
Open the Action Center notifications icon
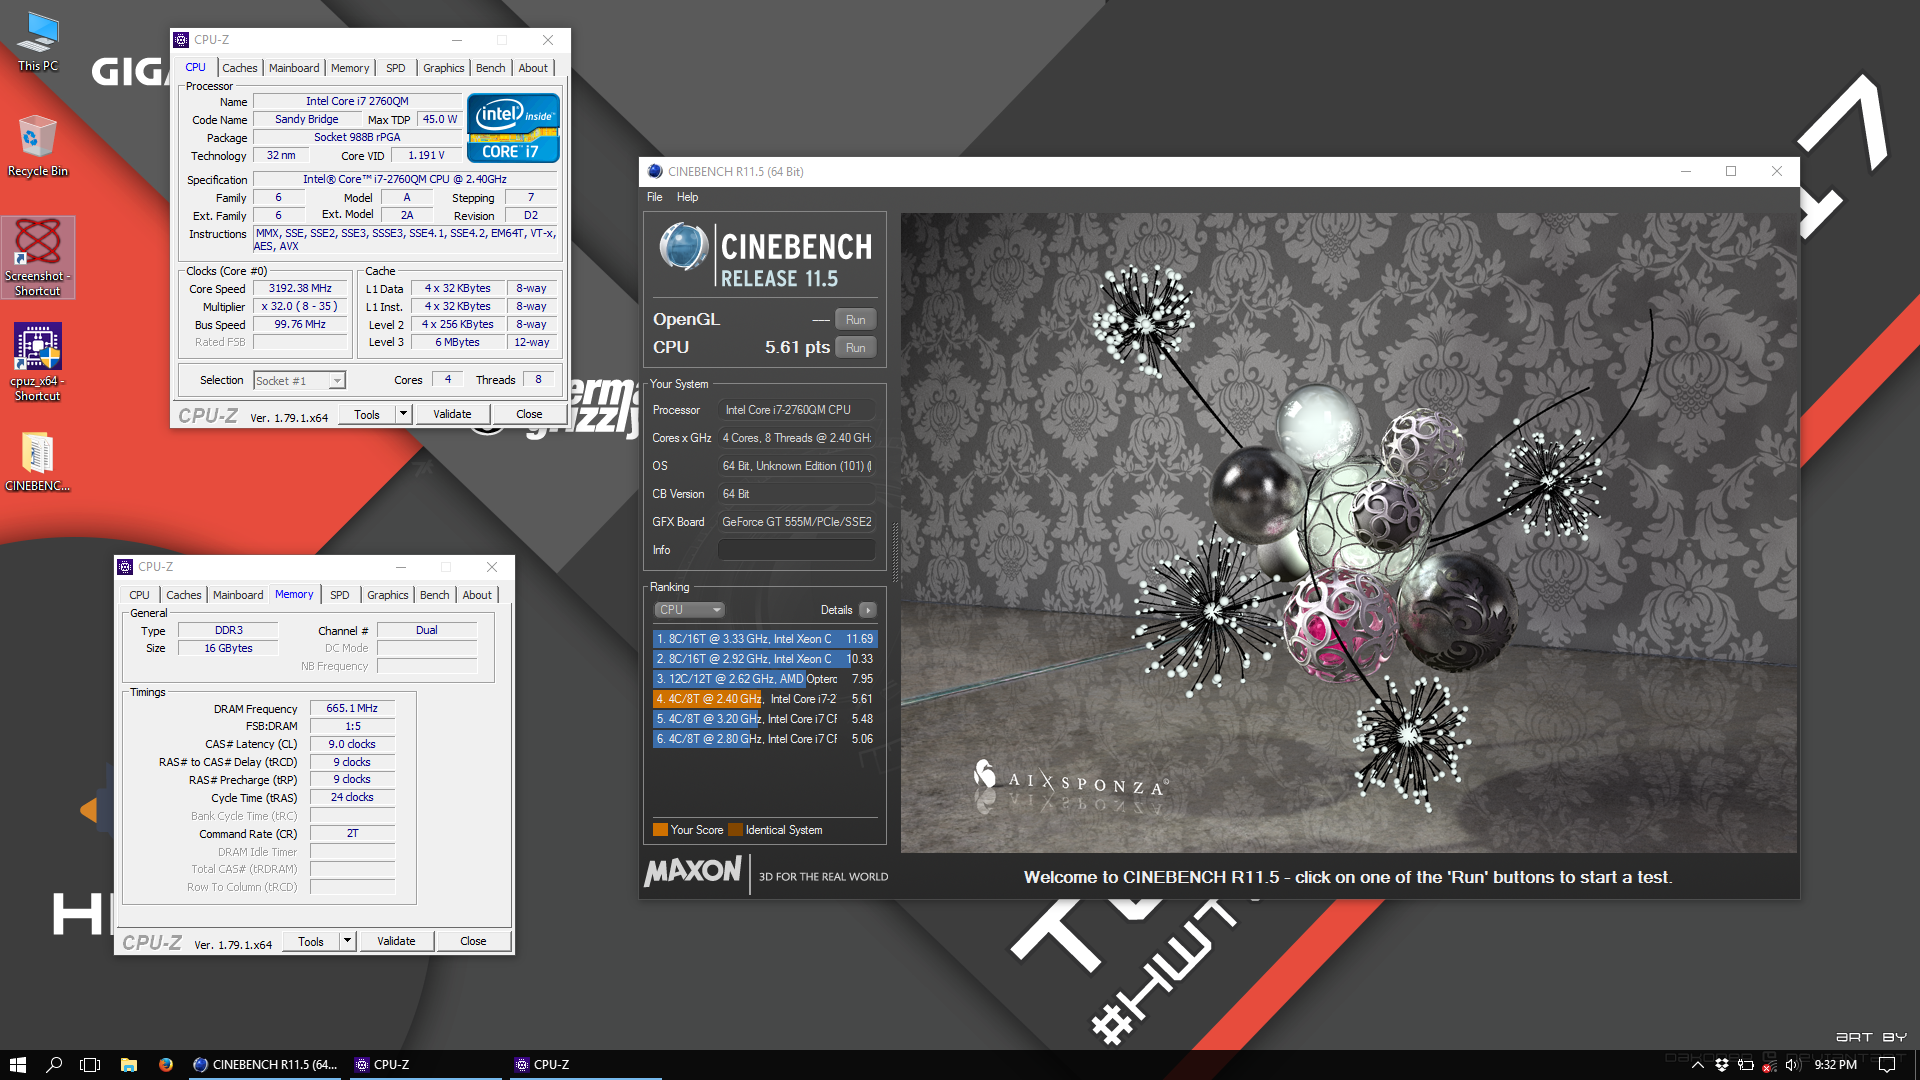[1887, 1065]
